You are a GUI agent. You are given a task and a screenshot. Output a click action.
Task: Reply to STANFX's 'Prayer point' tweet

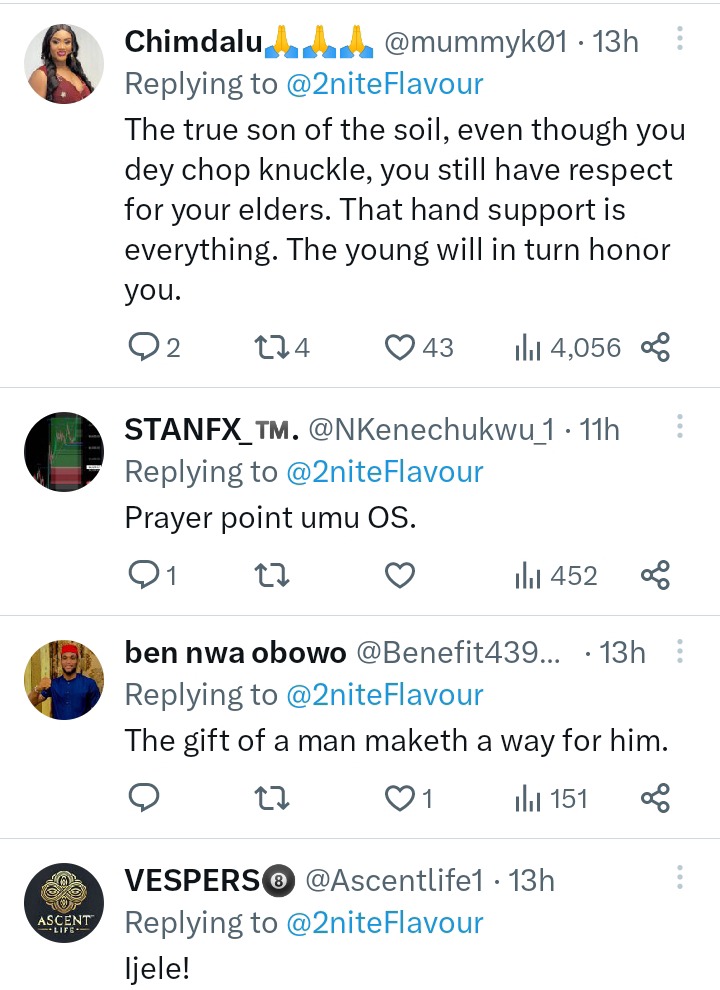(145, 575)
